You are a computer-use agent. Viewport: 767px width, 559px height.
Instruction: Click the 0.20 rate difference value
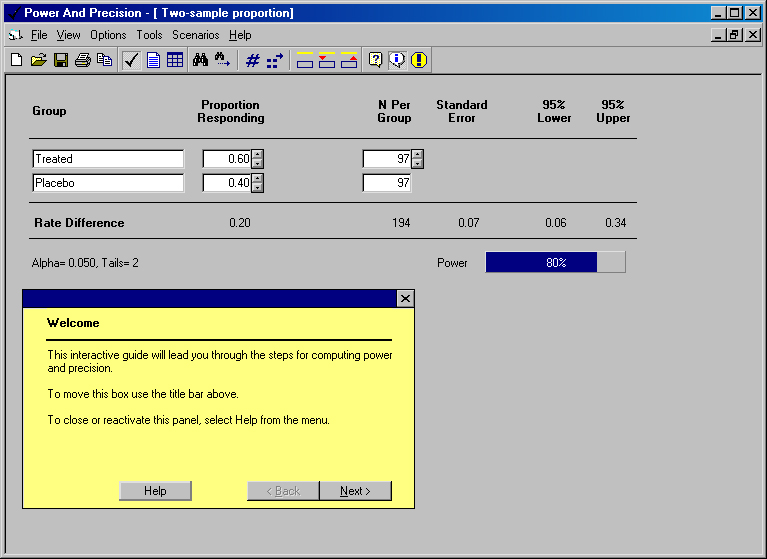click(240, 223)
